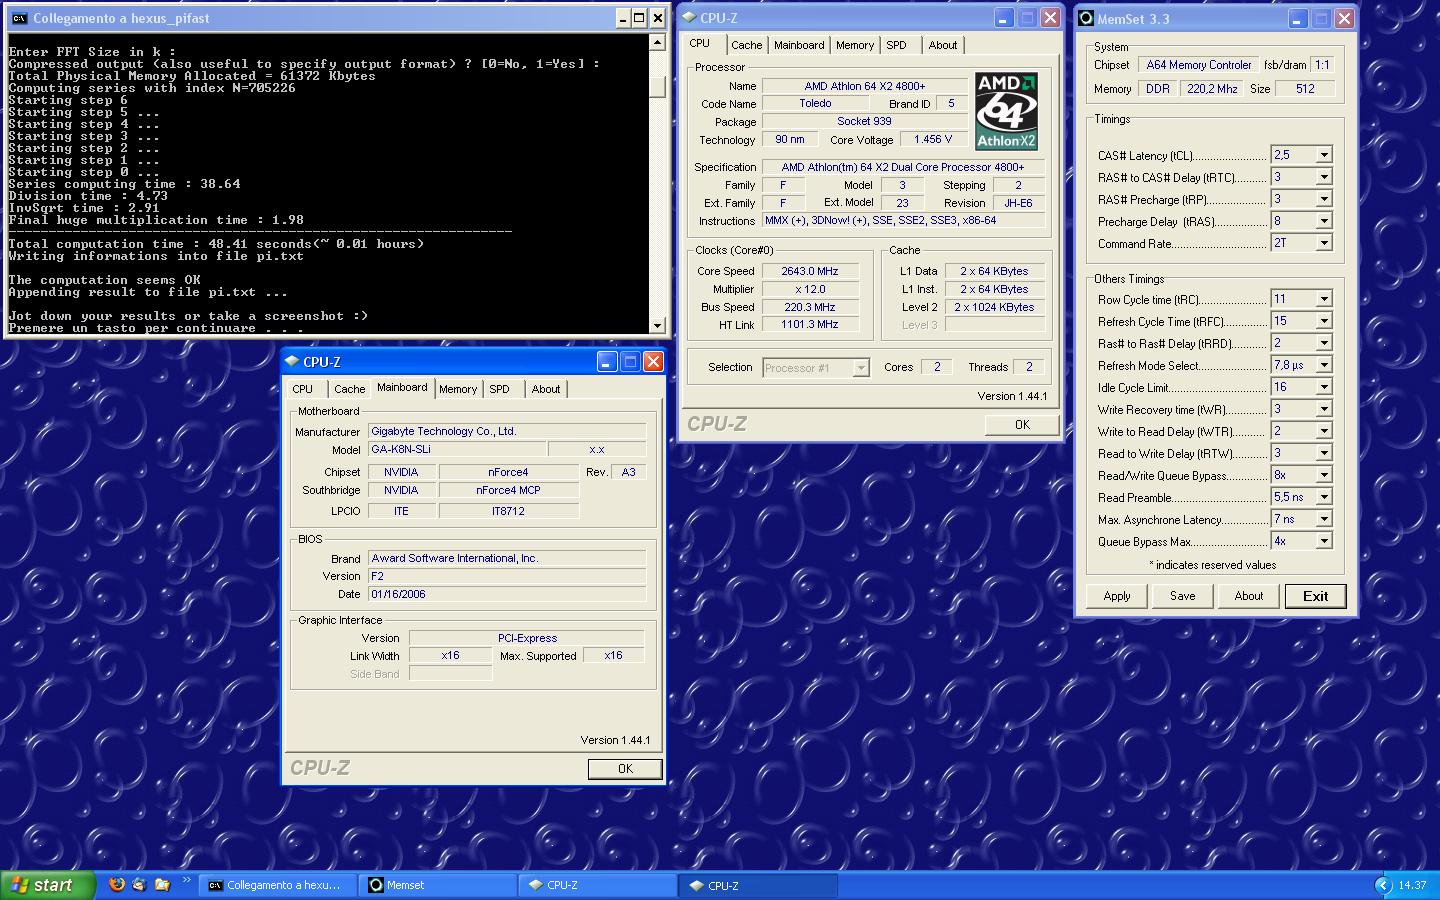
Task: Open the Max. Asynchrone Latency dropdown
Action: [x=1324, y=519]
